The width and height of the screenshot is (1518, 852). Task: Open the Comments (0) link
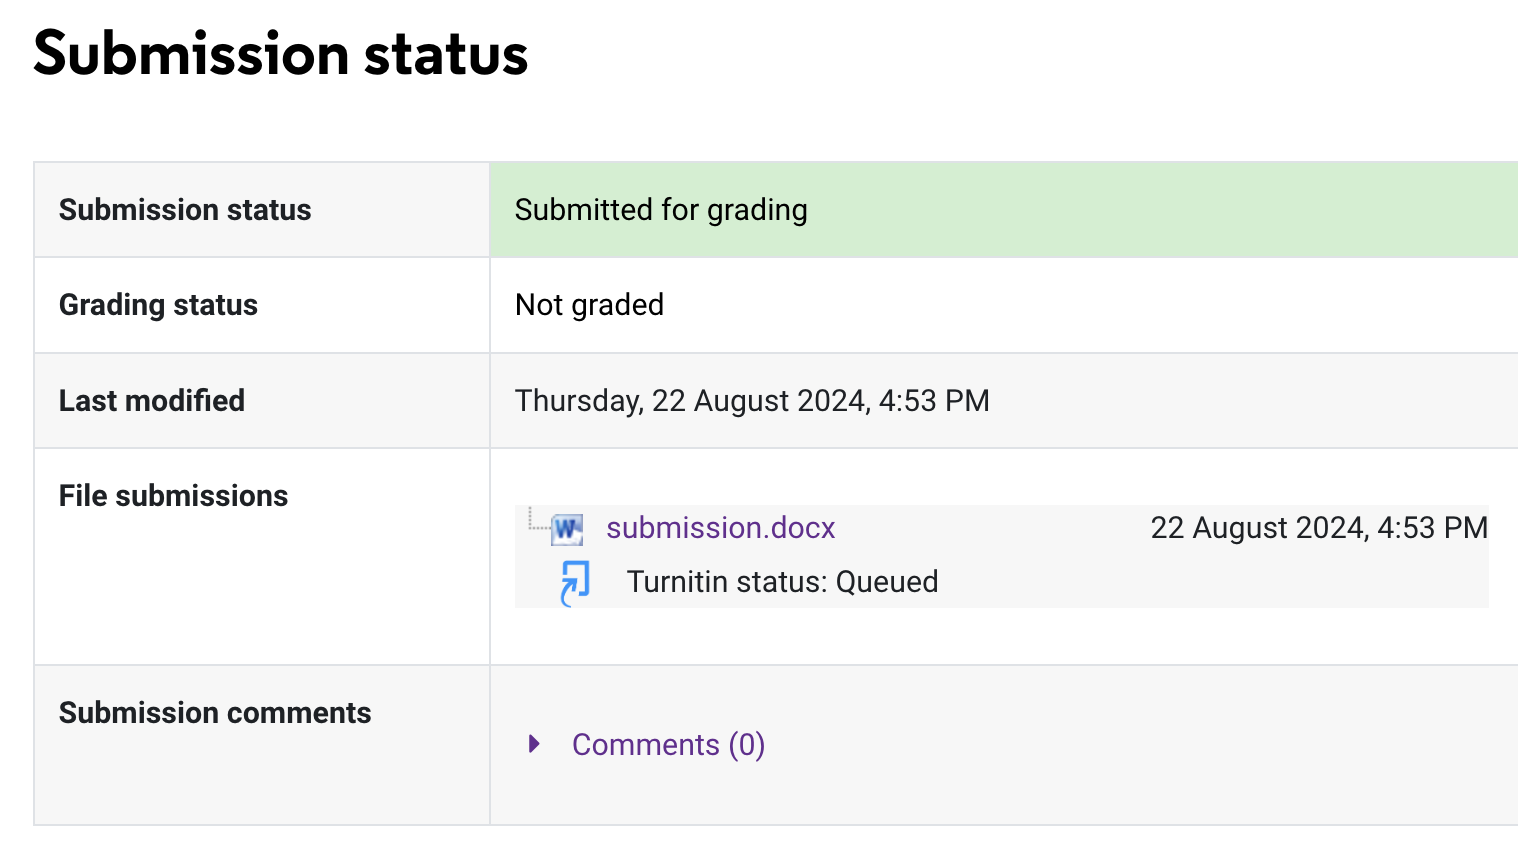click(x=668, y=745)
